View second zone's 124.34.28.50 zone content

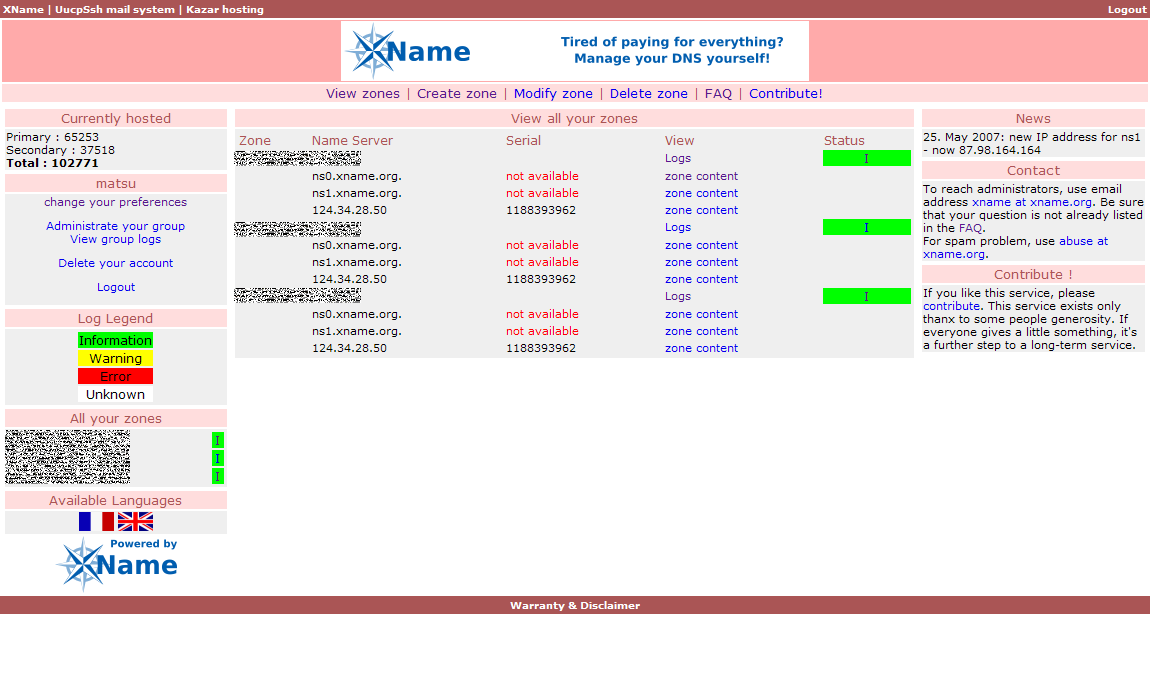[701, 279]
